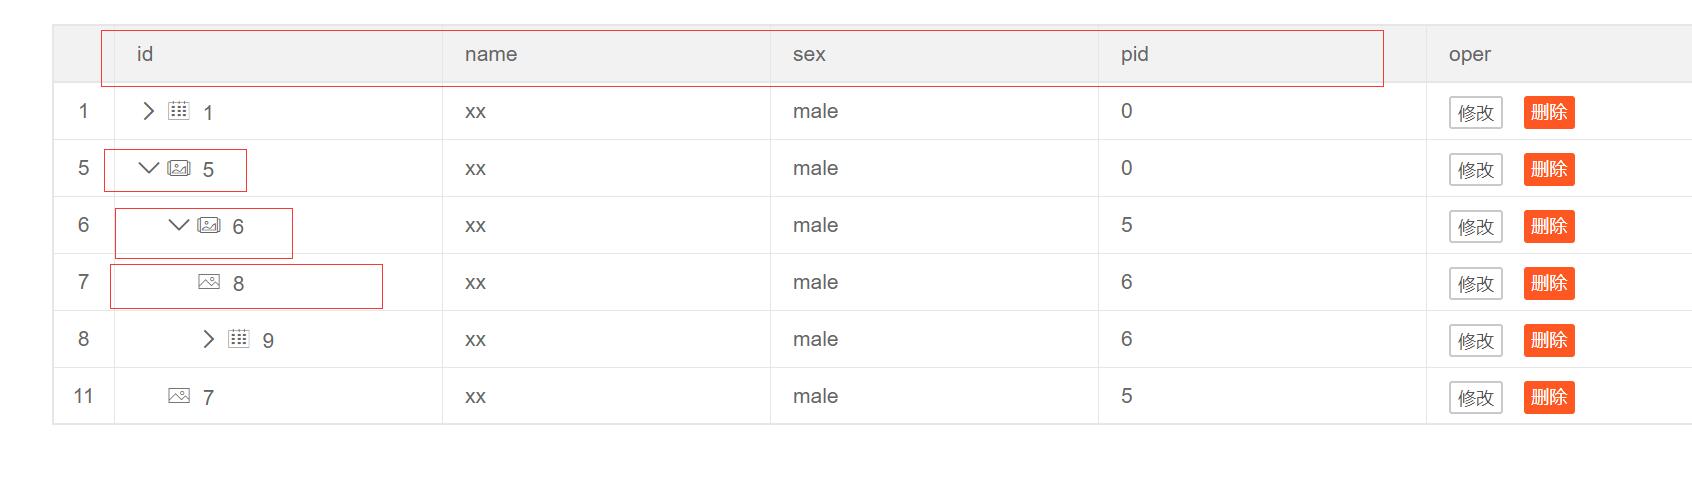Viewport: 1692px width, 498px height.
Task: Click the image icon beside node 7
Action: [178, 396]
